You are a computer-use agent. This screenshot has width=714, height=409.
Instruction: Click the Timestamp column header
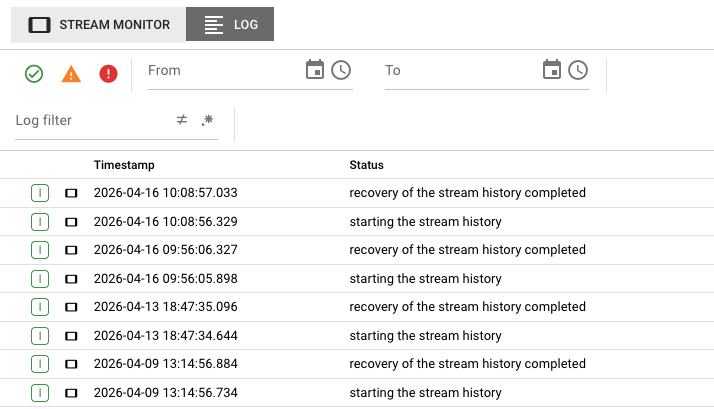tap(124, 165)
